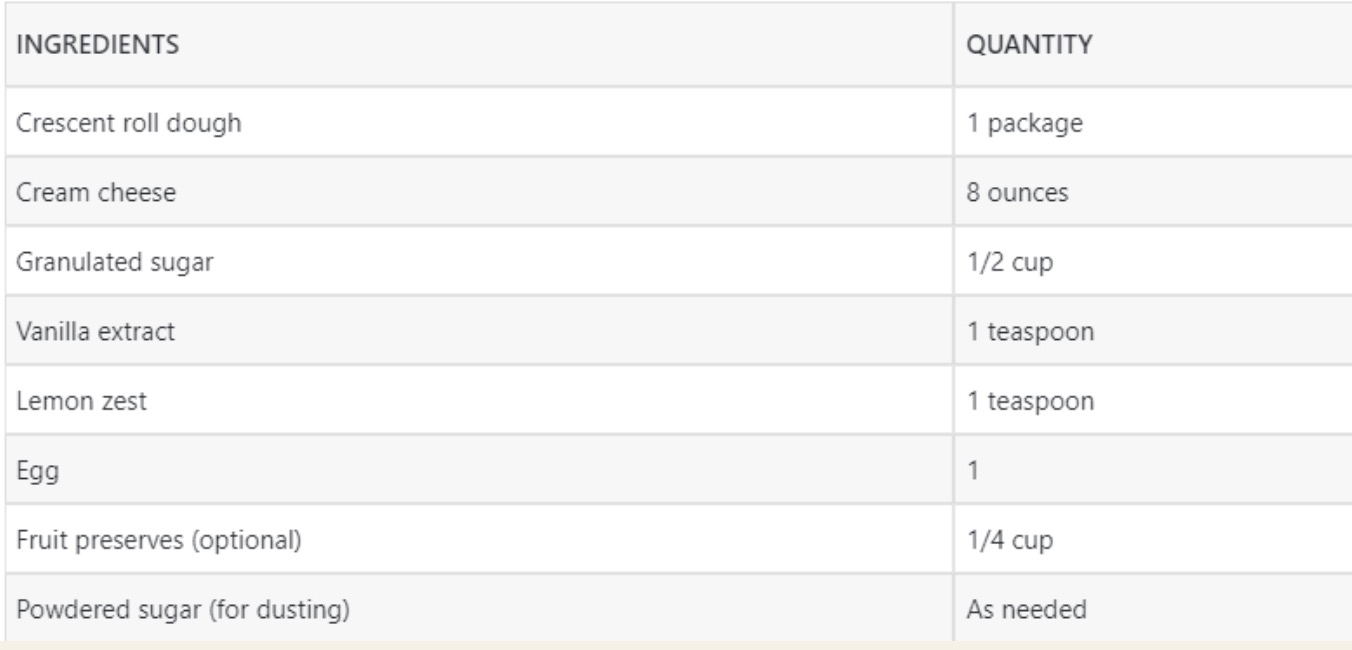Click the '8 ounces' quantity cell
This screenshot has height=650, width=1352.
[1014, 192]
